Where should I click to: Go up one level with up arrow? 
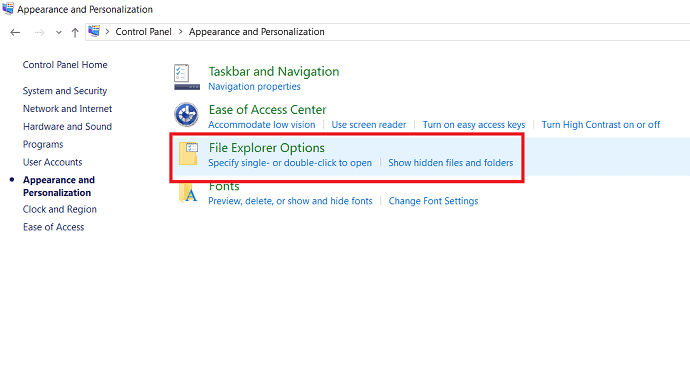(x=75, y=32)
